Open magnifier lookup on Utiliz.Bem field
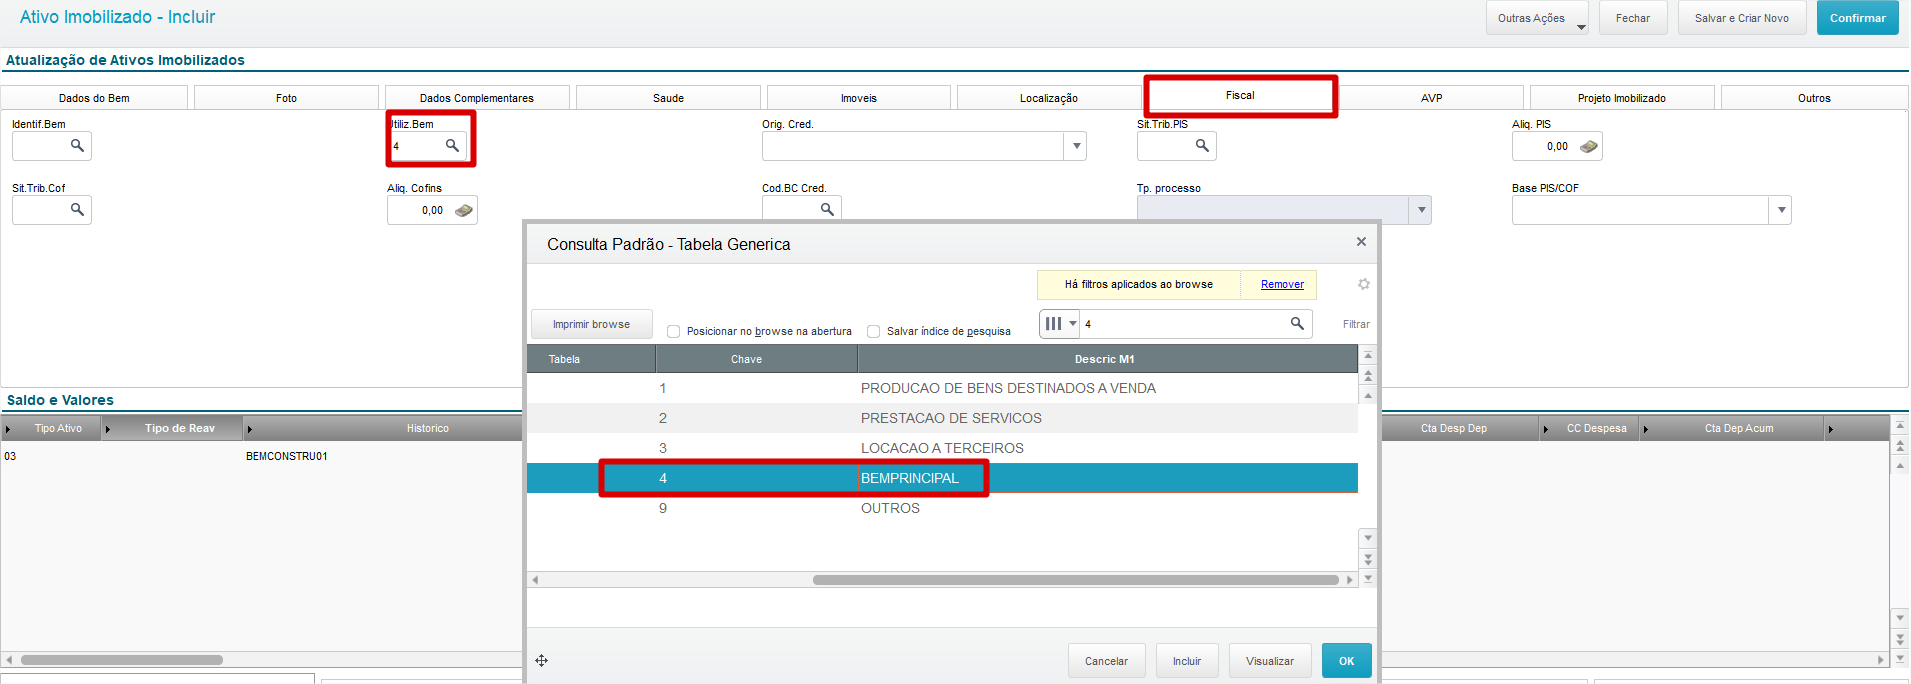Viewport: 1911px width, 684px height. (452, 146)
